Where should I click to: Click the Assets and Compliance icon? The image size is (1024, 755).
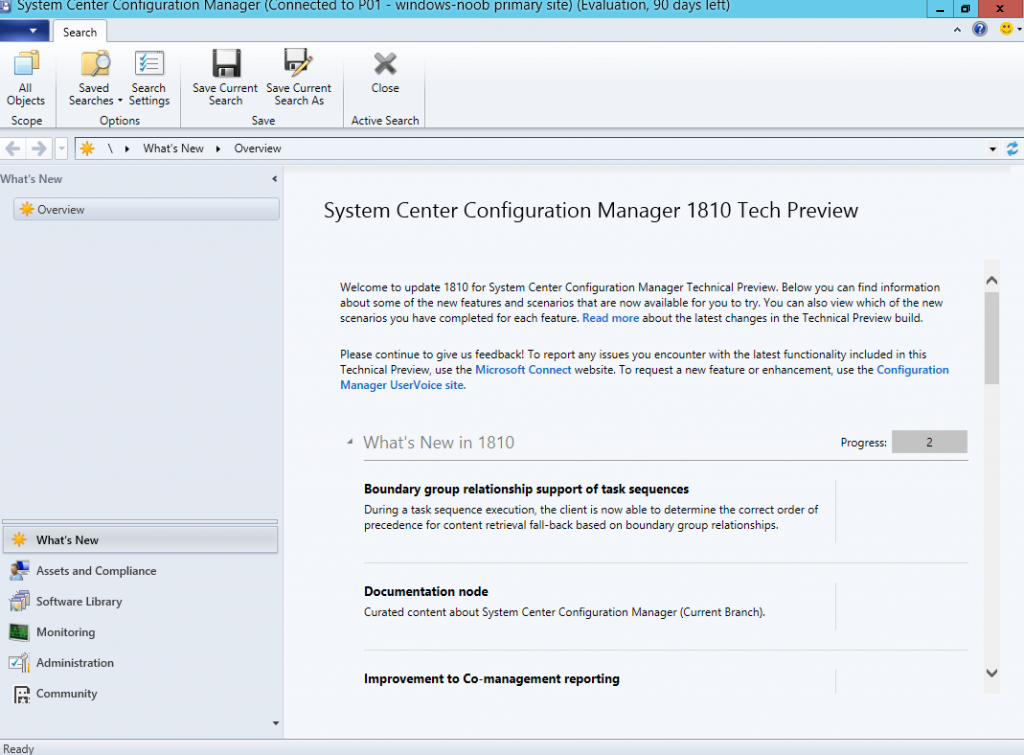[20, 571]
